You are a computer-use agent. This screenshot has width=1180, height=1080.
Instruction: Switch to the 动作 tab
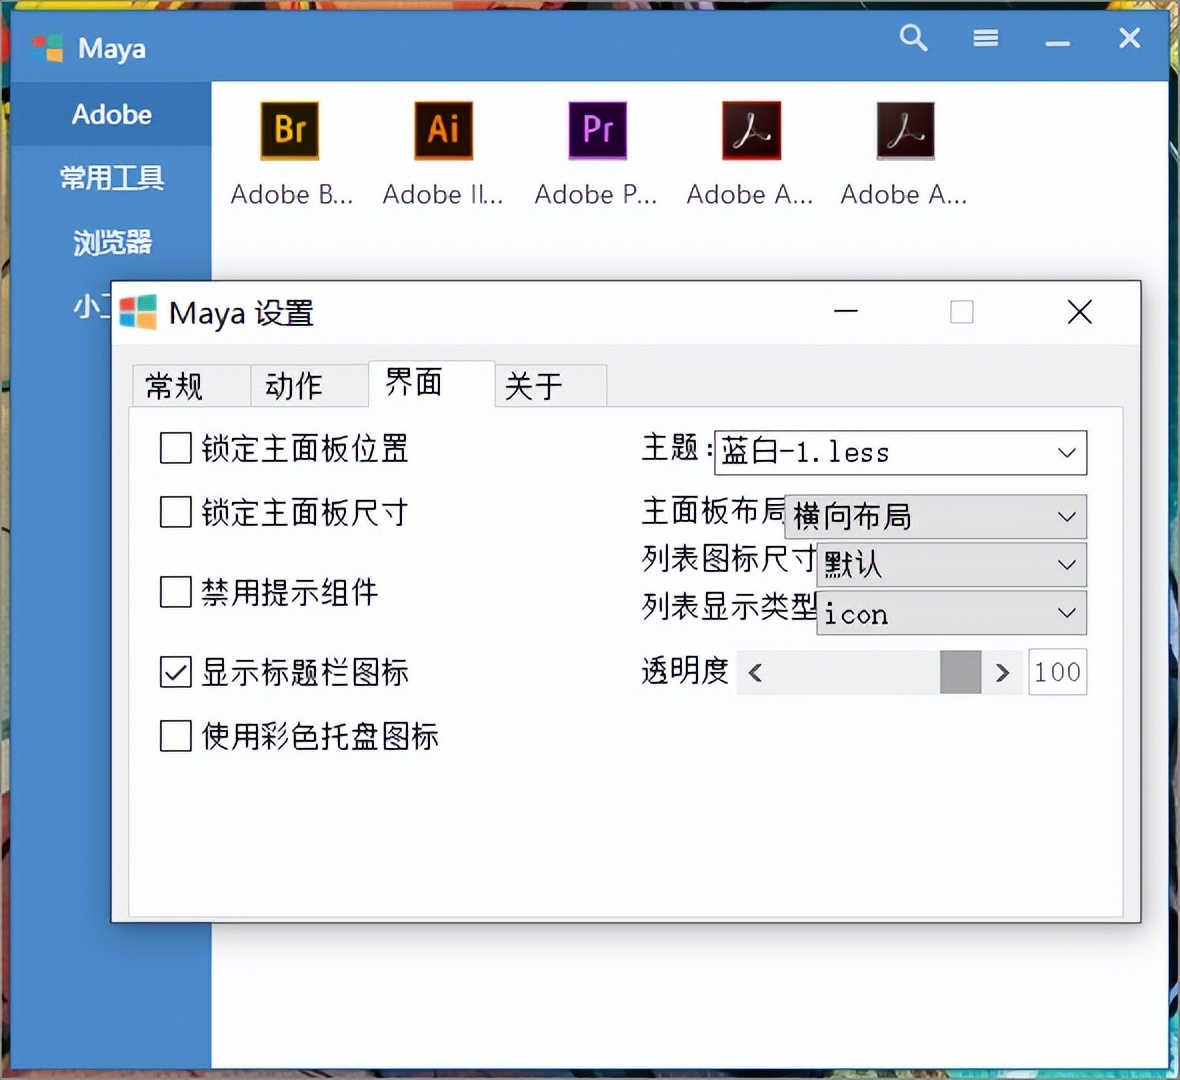tap(309, 386)
